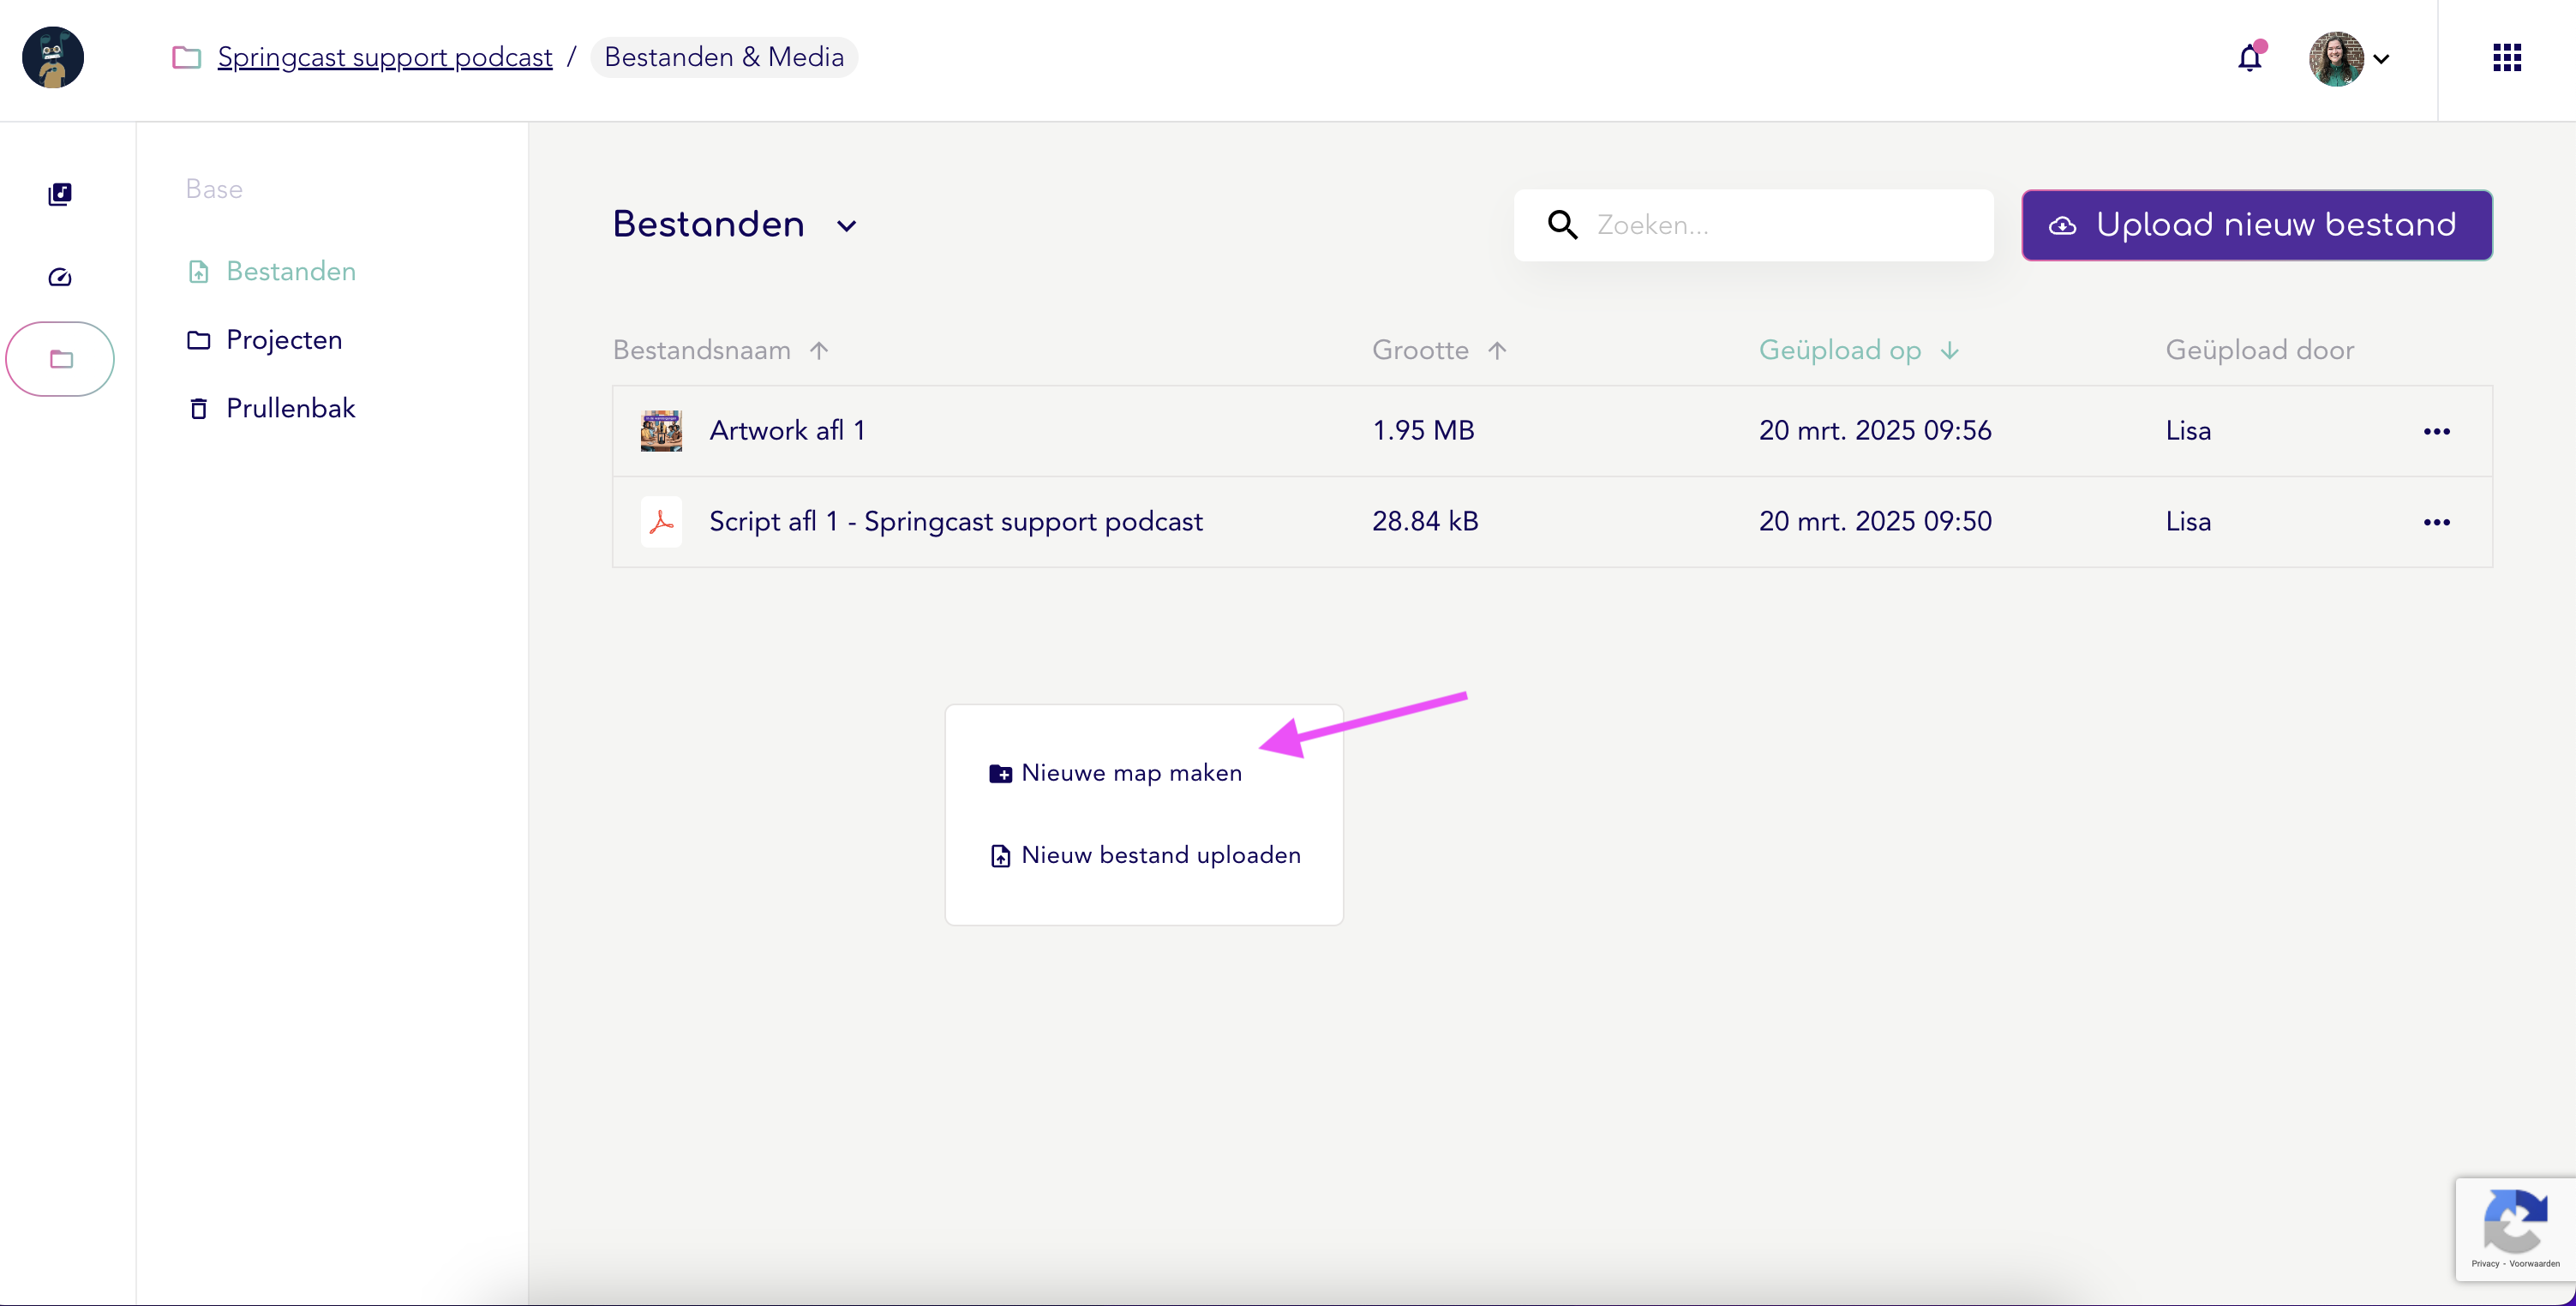Sort by Grootte arrow
Viewport: 2576px width, 1306px height.
click(x=1497, y=350)
